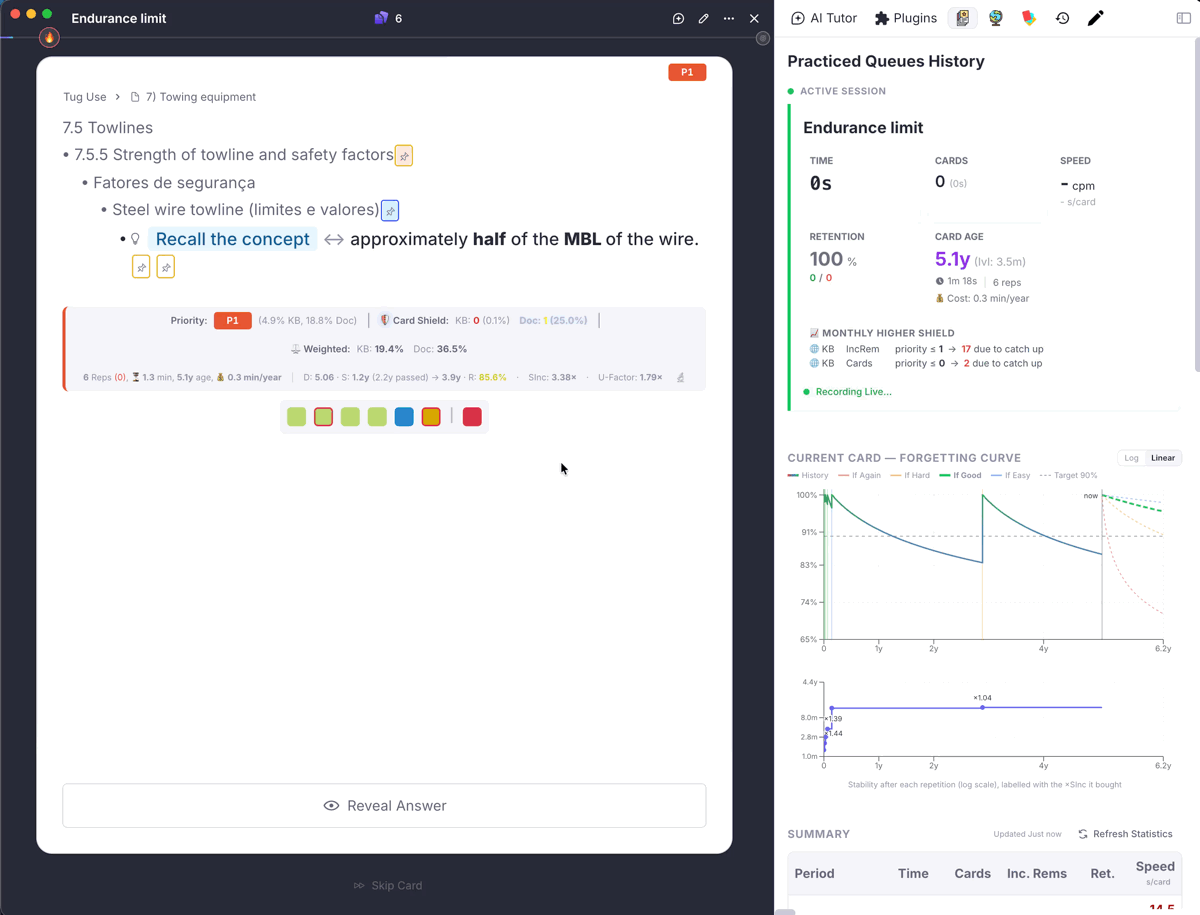
Task: Click the lightbulb concept icon
Action: click(x=136, y=239)
